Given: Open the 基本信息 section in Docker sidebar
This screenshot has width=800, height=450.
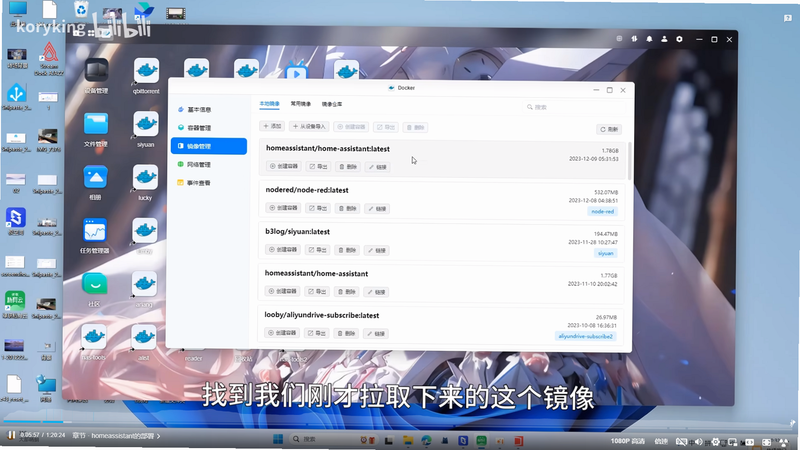Looking at the screenshot, I should pos(209,110).
